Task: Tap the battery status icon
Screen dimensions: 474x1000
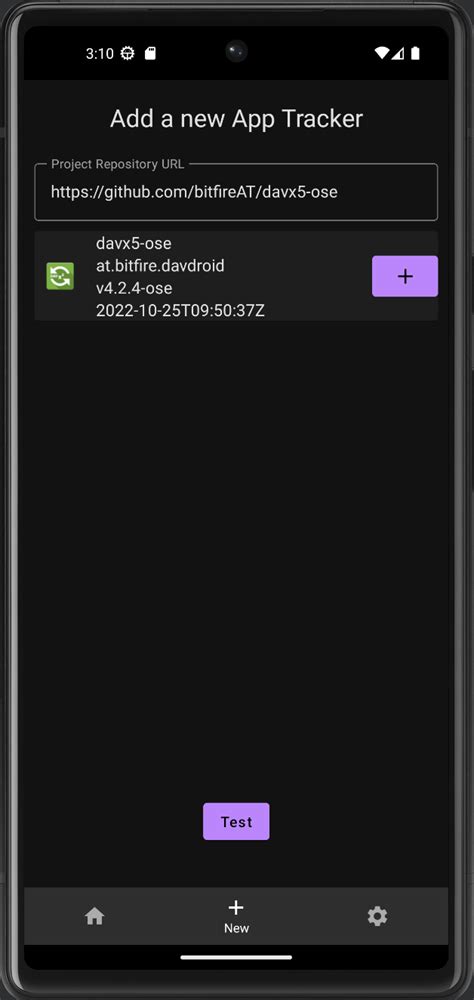Action: [x=415, y=54]
